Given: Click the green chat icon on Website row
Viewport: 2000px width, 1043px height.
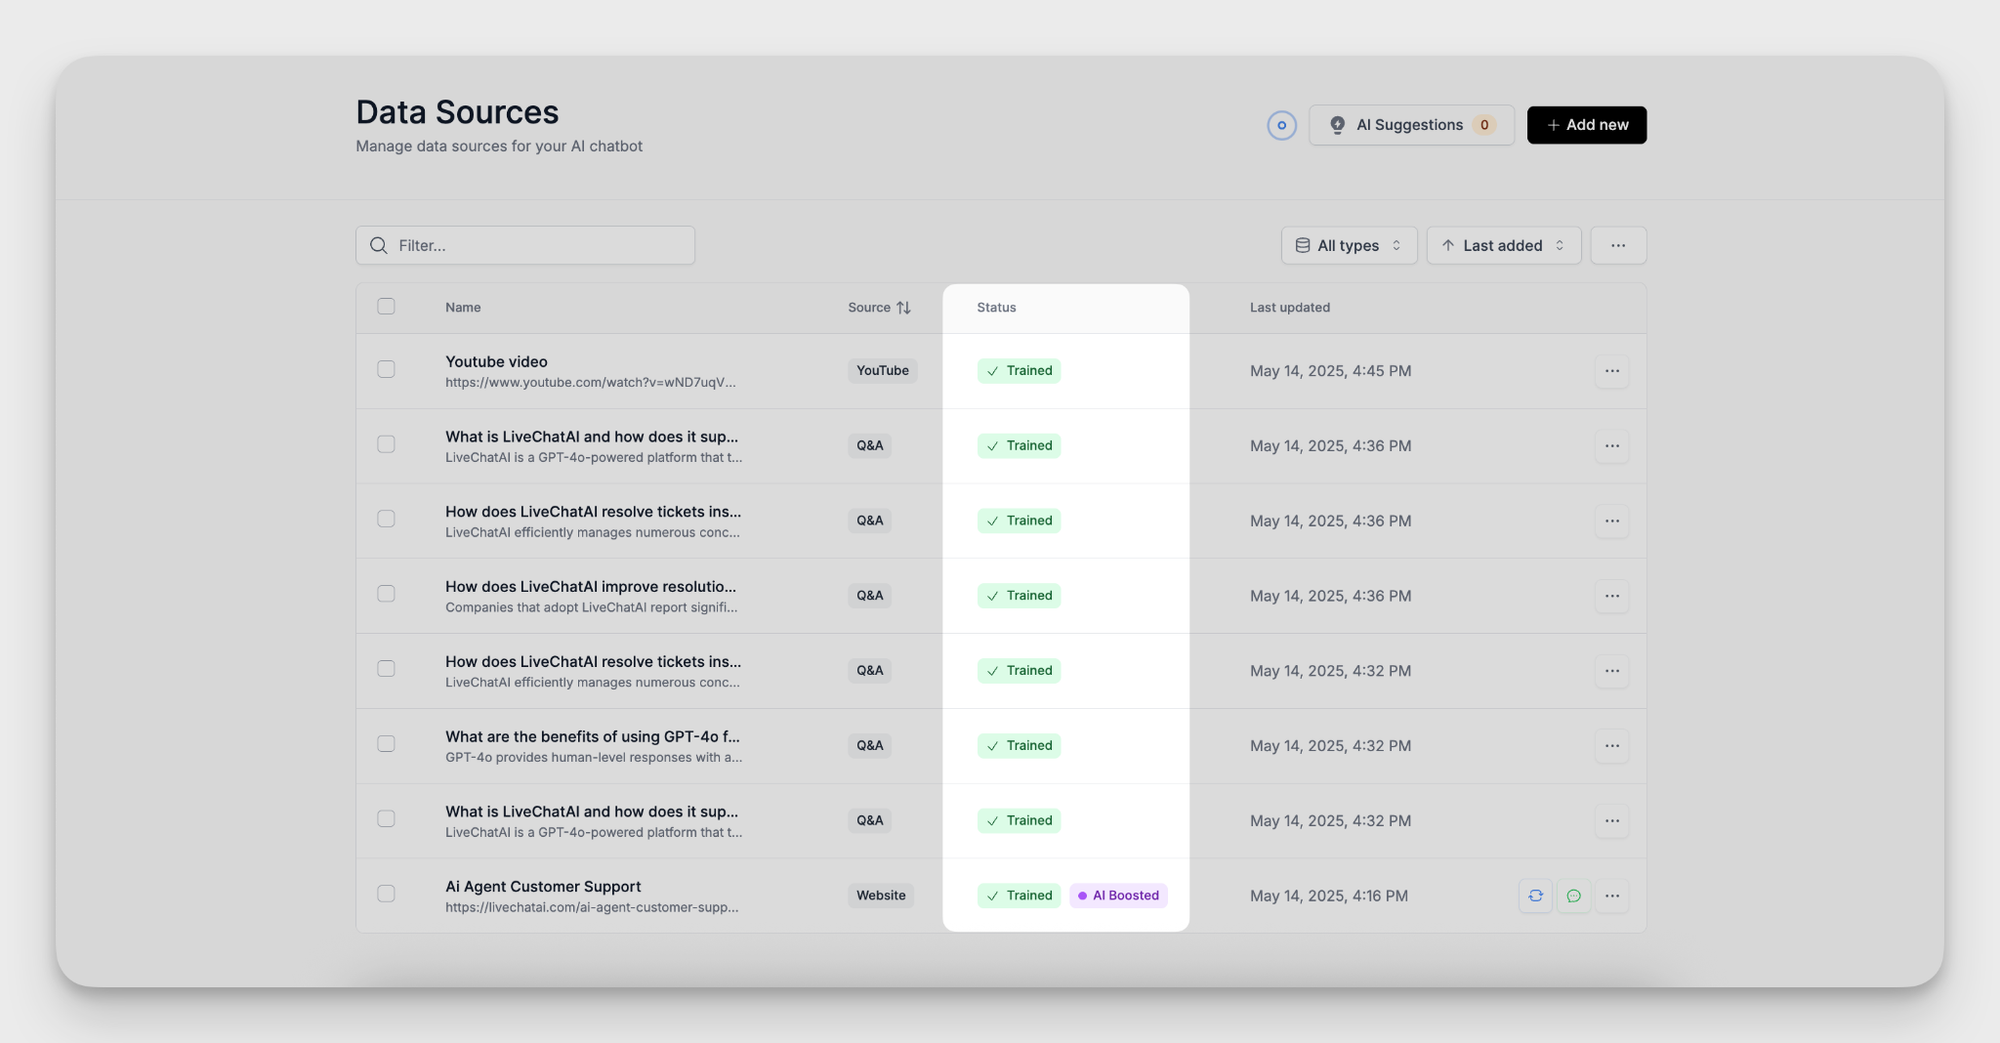Looking at the screenshot, I should 1573,896.
